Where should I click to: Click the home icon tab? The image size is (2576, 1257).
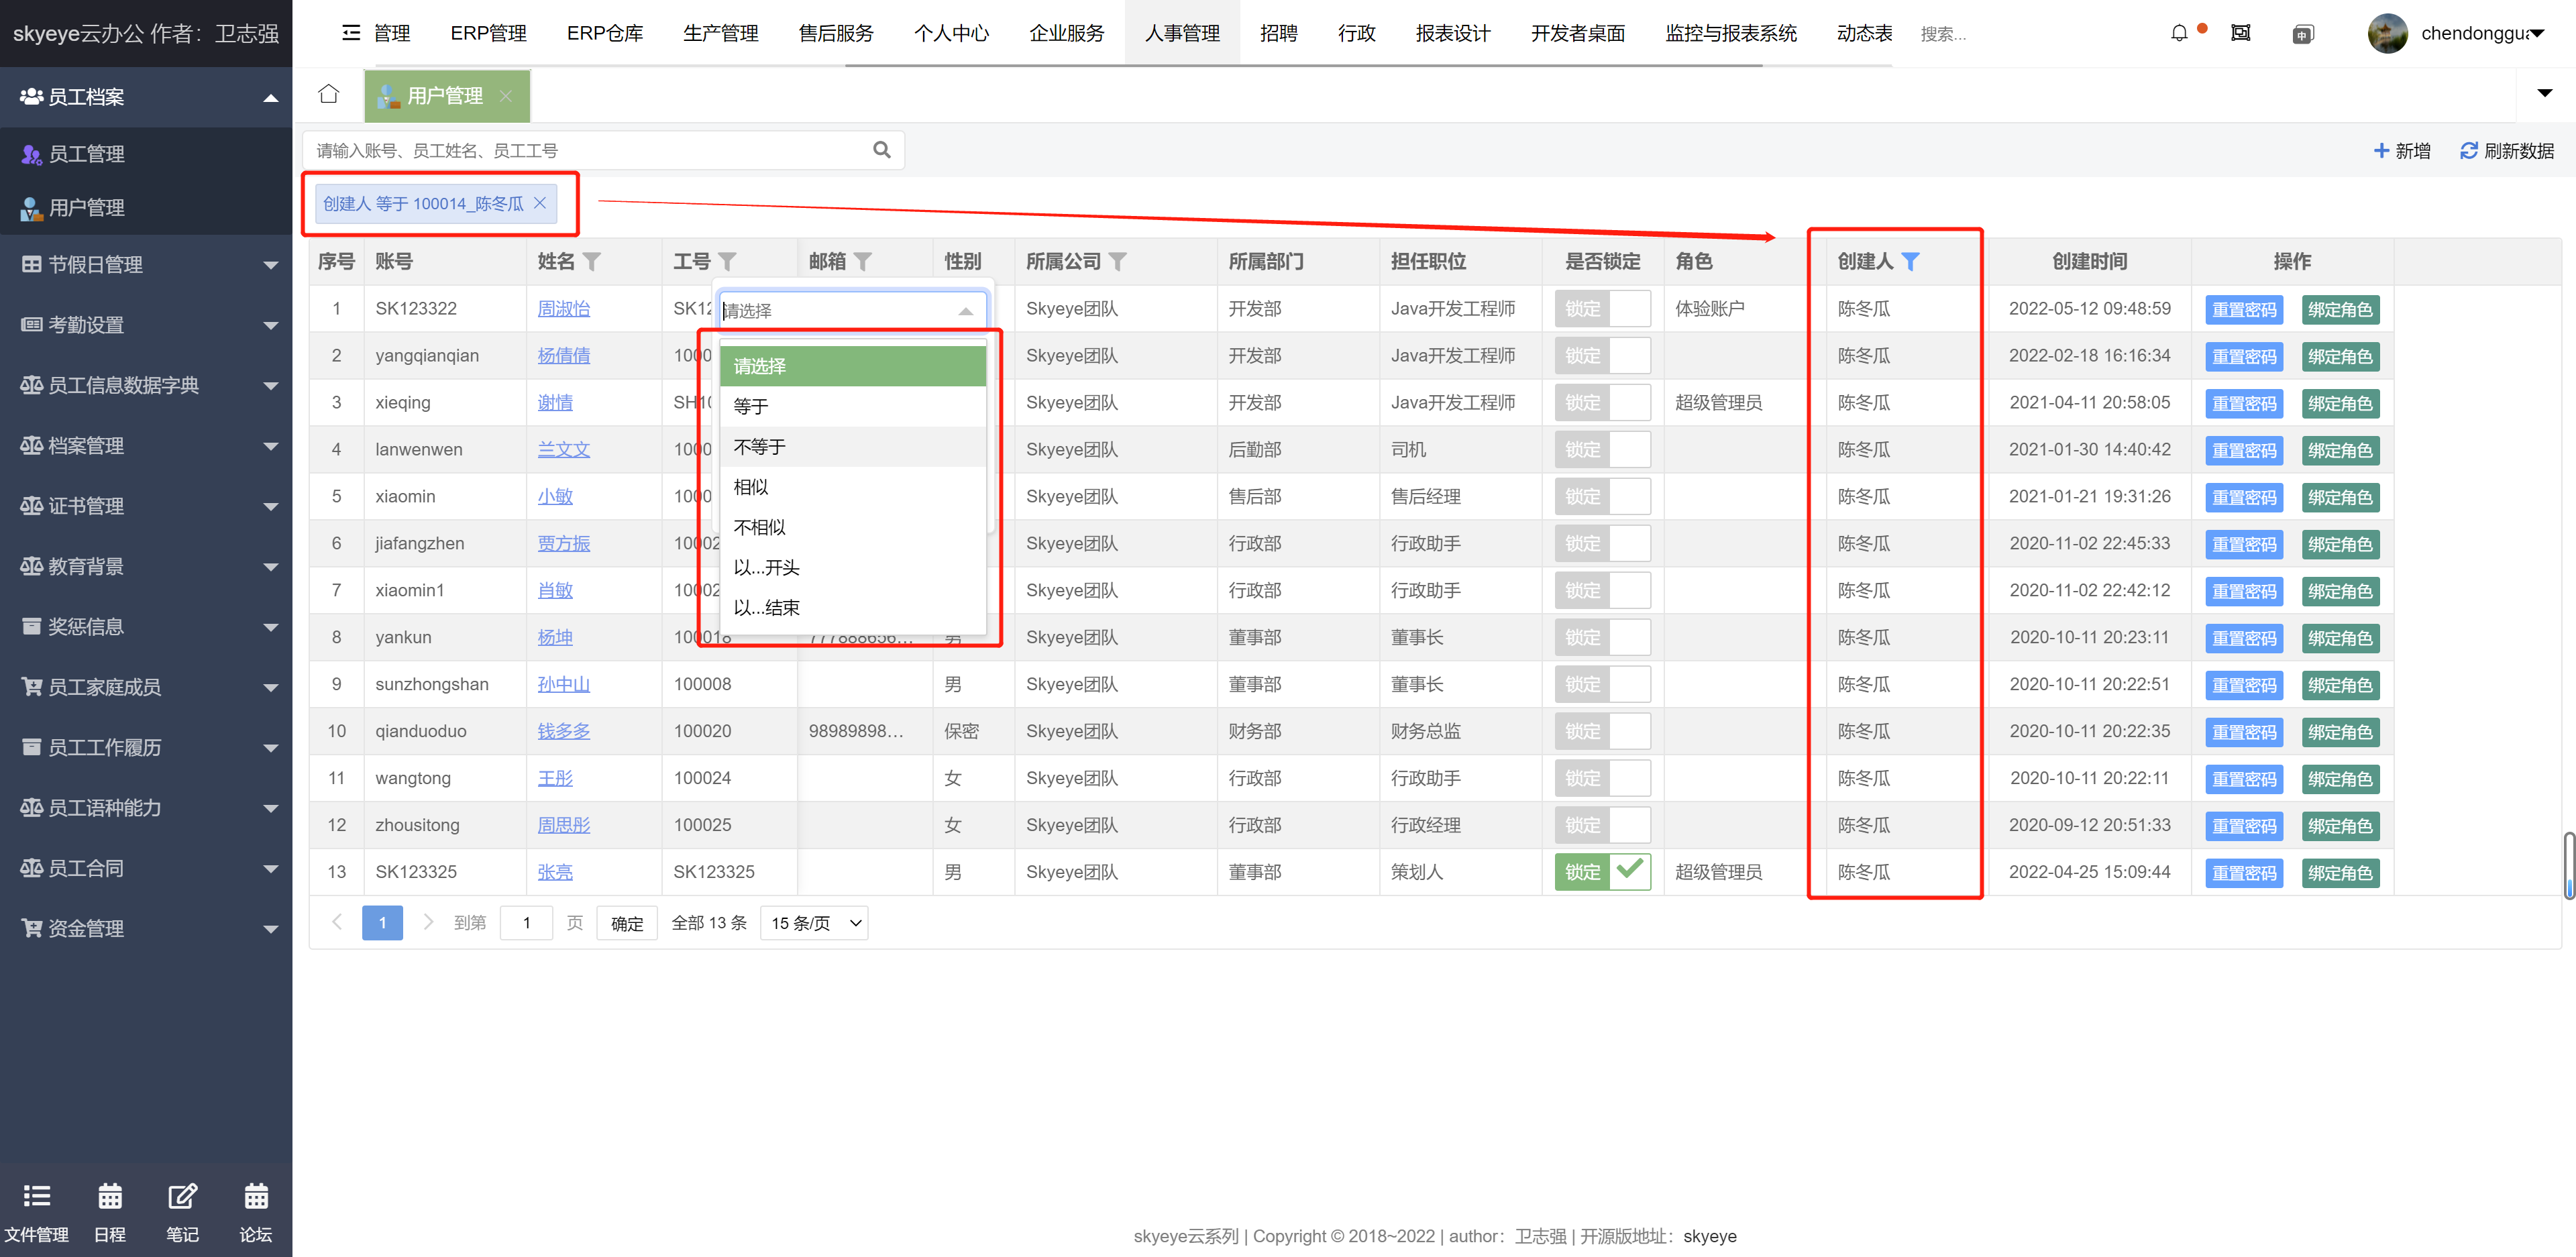pos(328,94)
